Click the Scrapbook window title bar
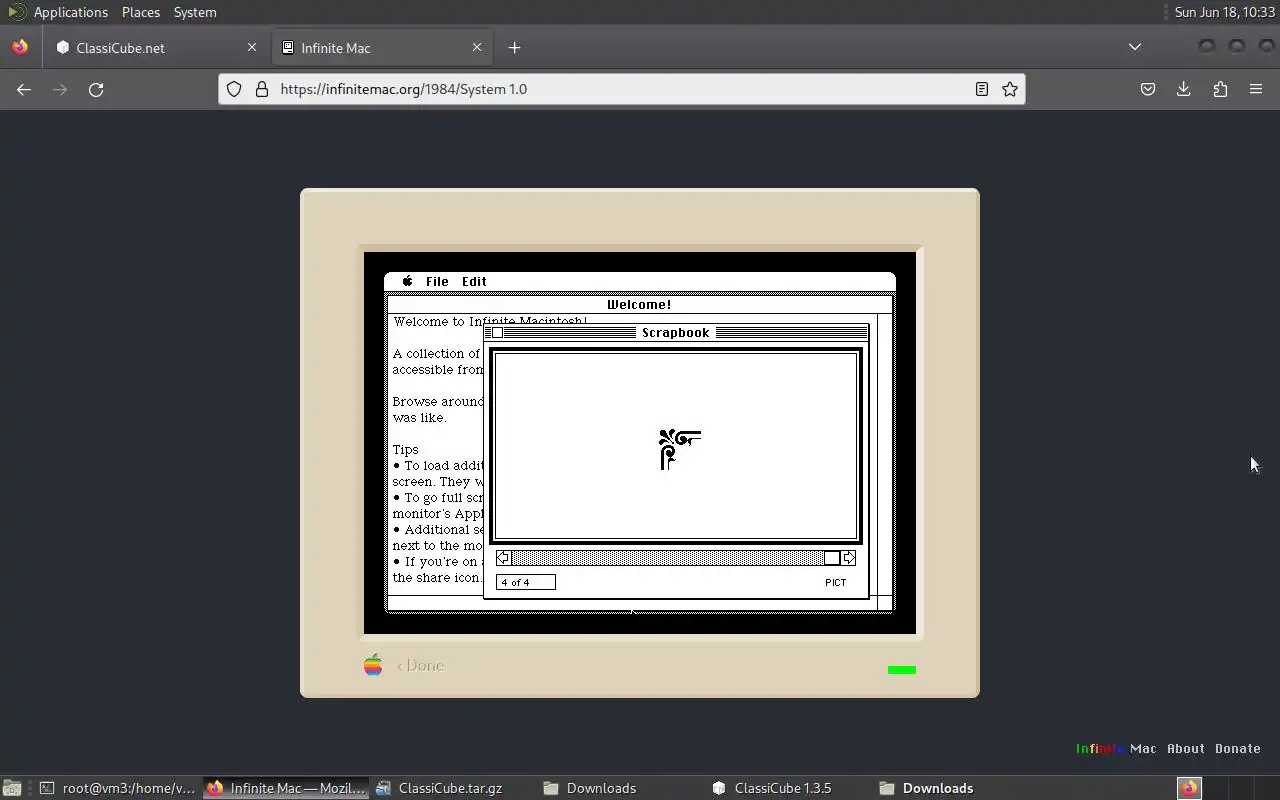 [676, 333]
